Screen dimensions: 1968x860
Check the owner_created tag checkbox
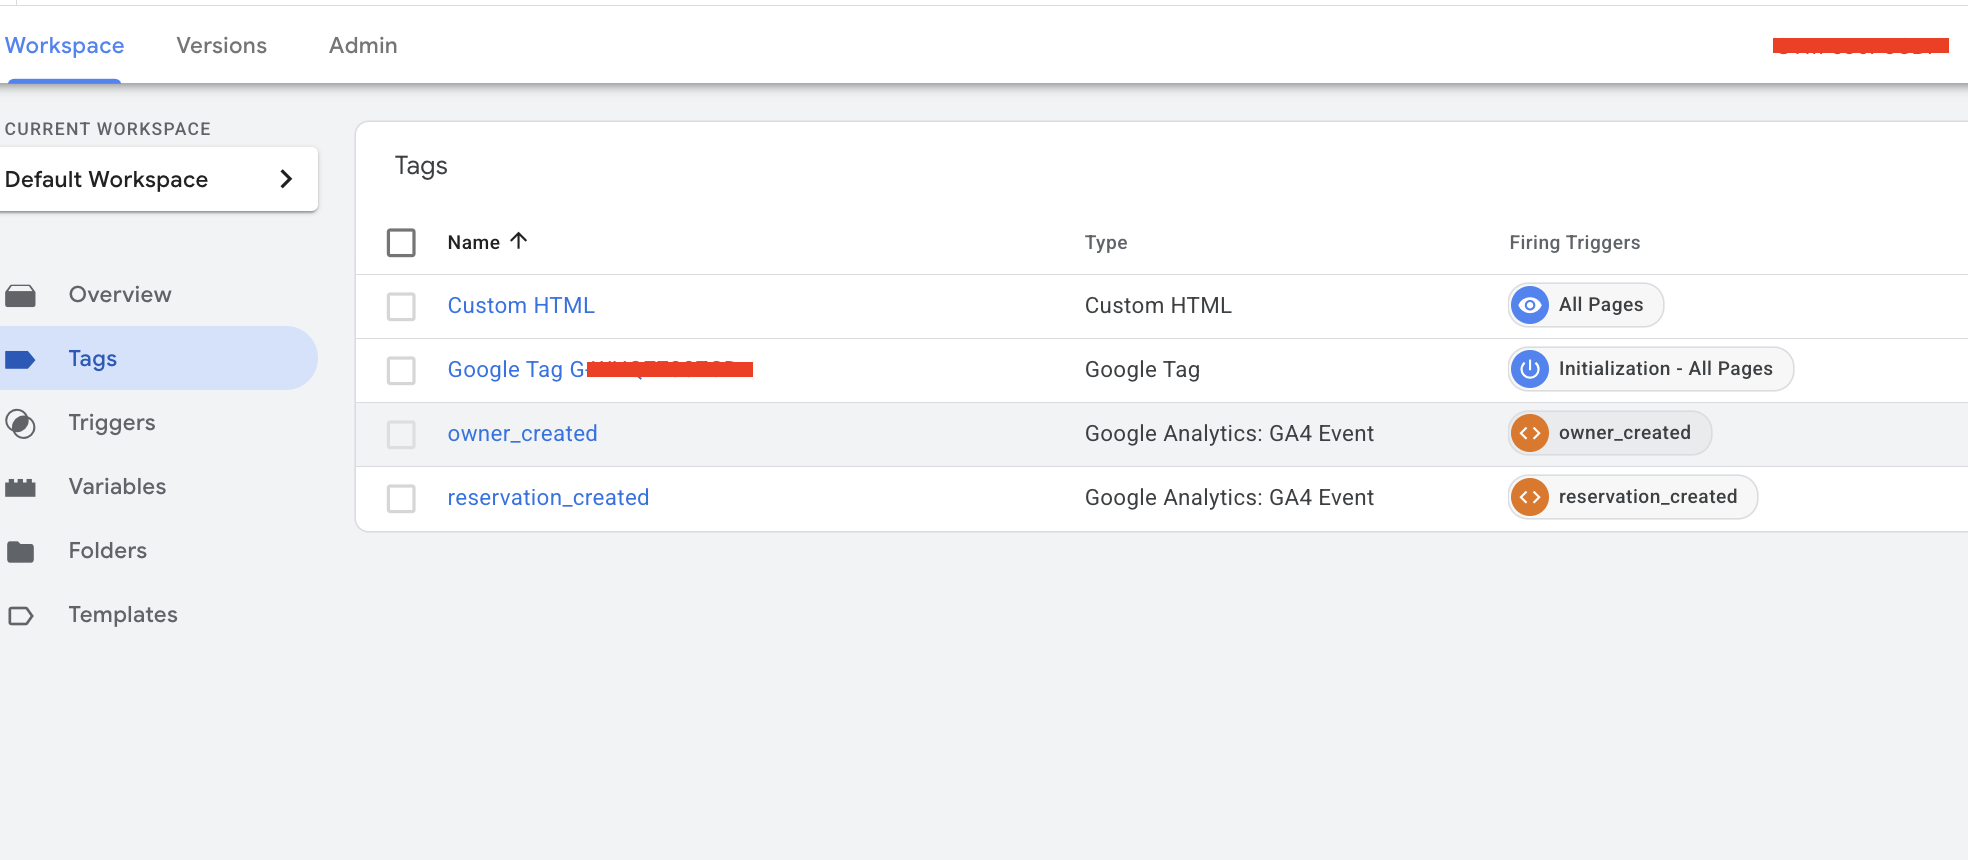pyautogui.click(x=401, y=435)
